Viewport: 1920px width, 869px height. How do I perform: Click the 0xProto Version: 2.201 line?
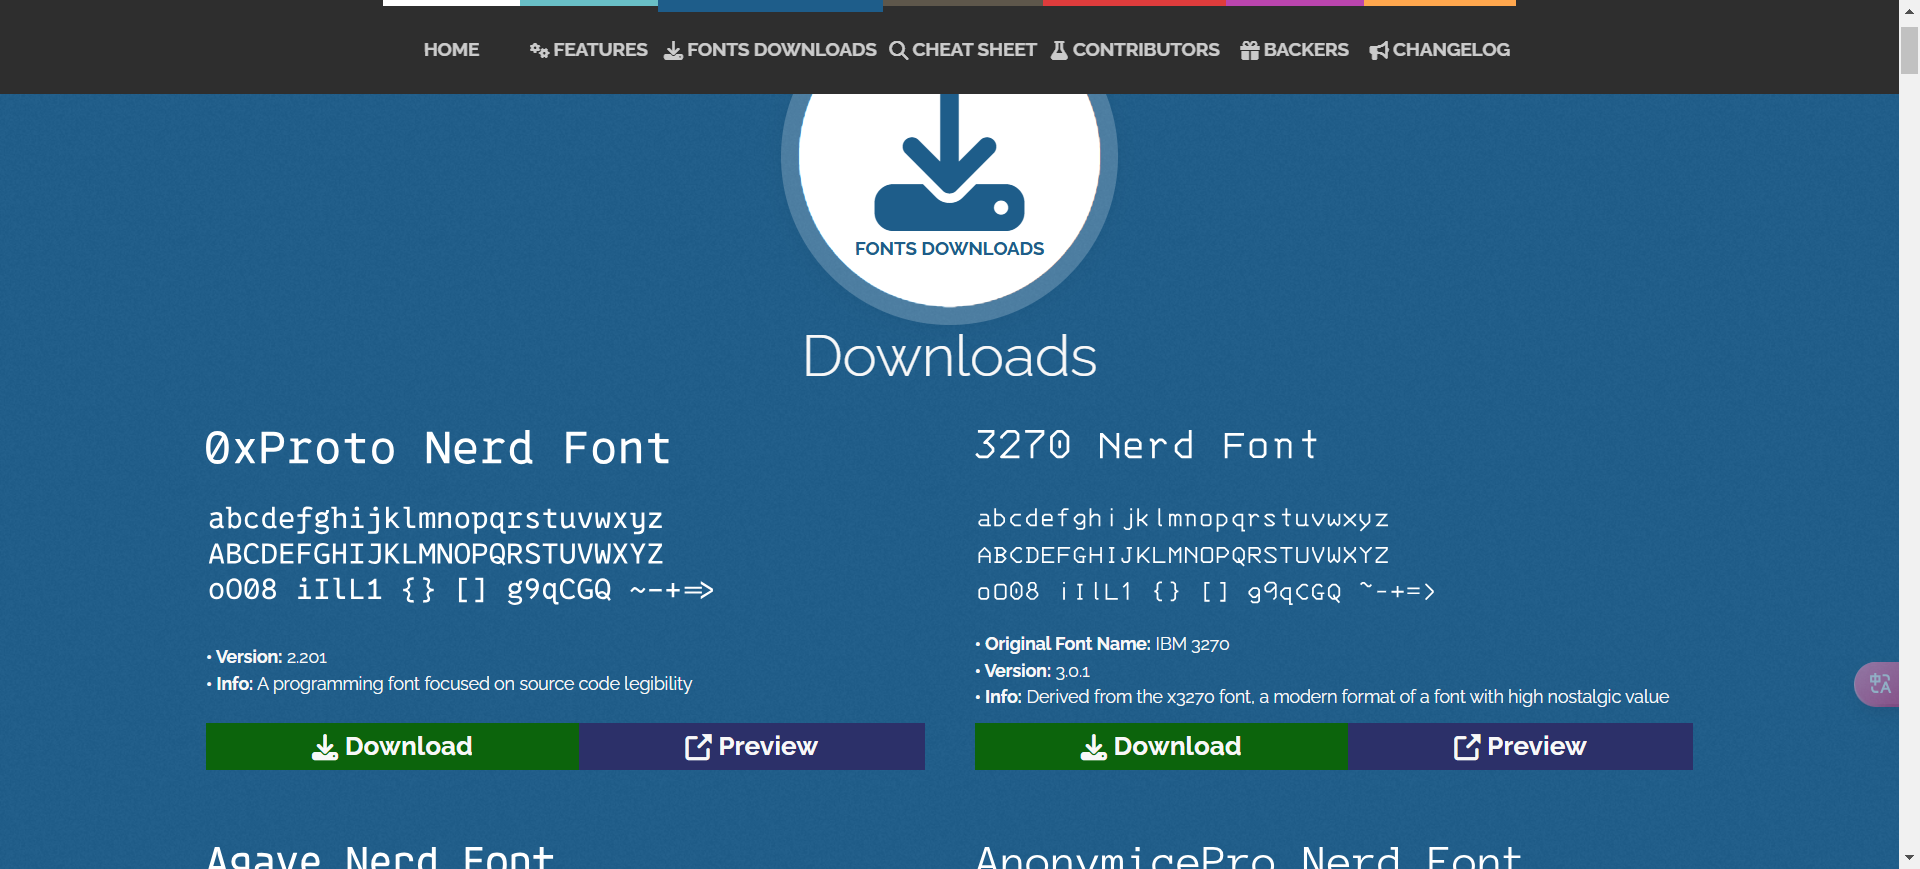[x=267, y=657]
